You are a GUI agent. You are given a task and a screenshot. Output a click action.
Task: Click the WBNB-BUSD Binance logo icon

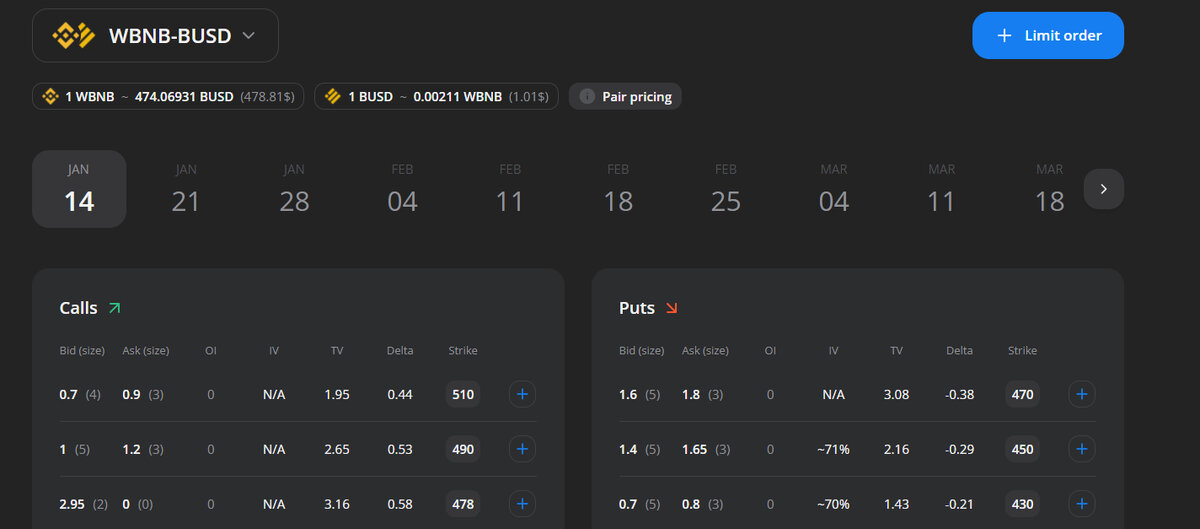tap(74, 36)
